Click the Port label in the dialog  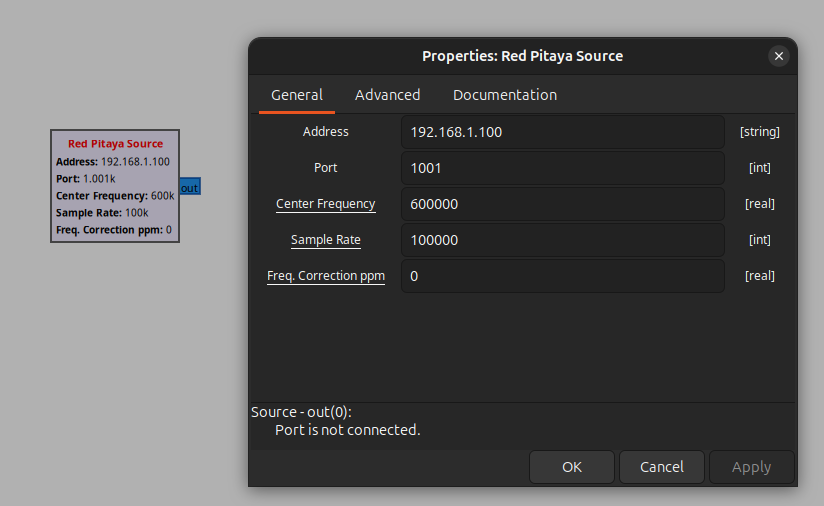click(325, 168)
